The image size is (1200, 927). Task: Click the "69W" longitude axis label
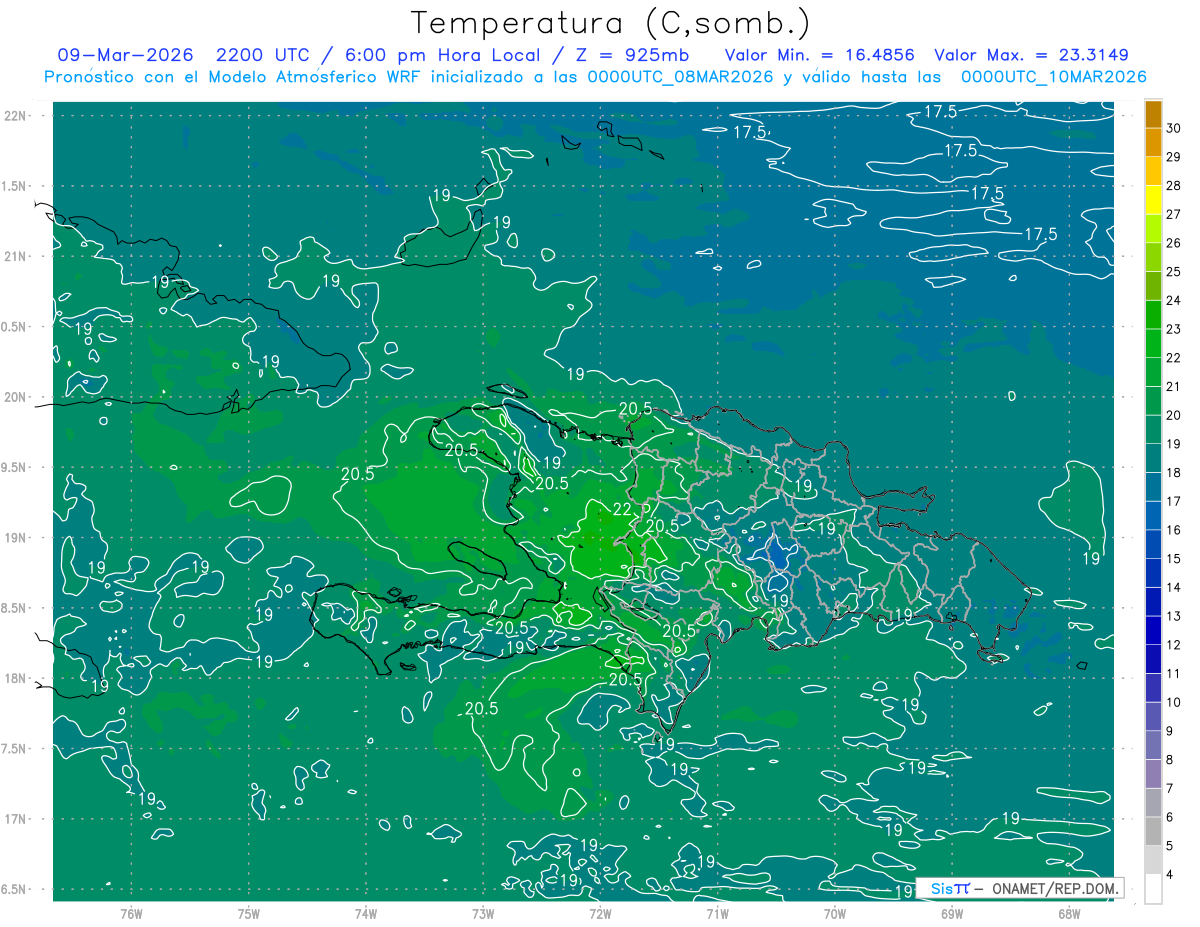point(952,913)
